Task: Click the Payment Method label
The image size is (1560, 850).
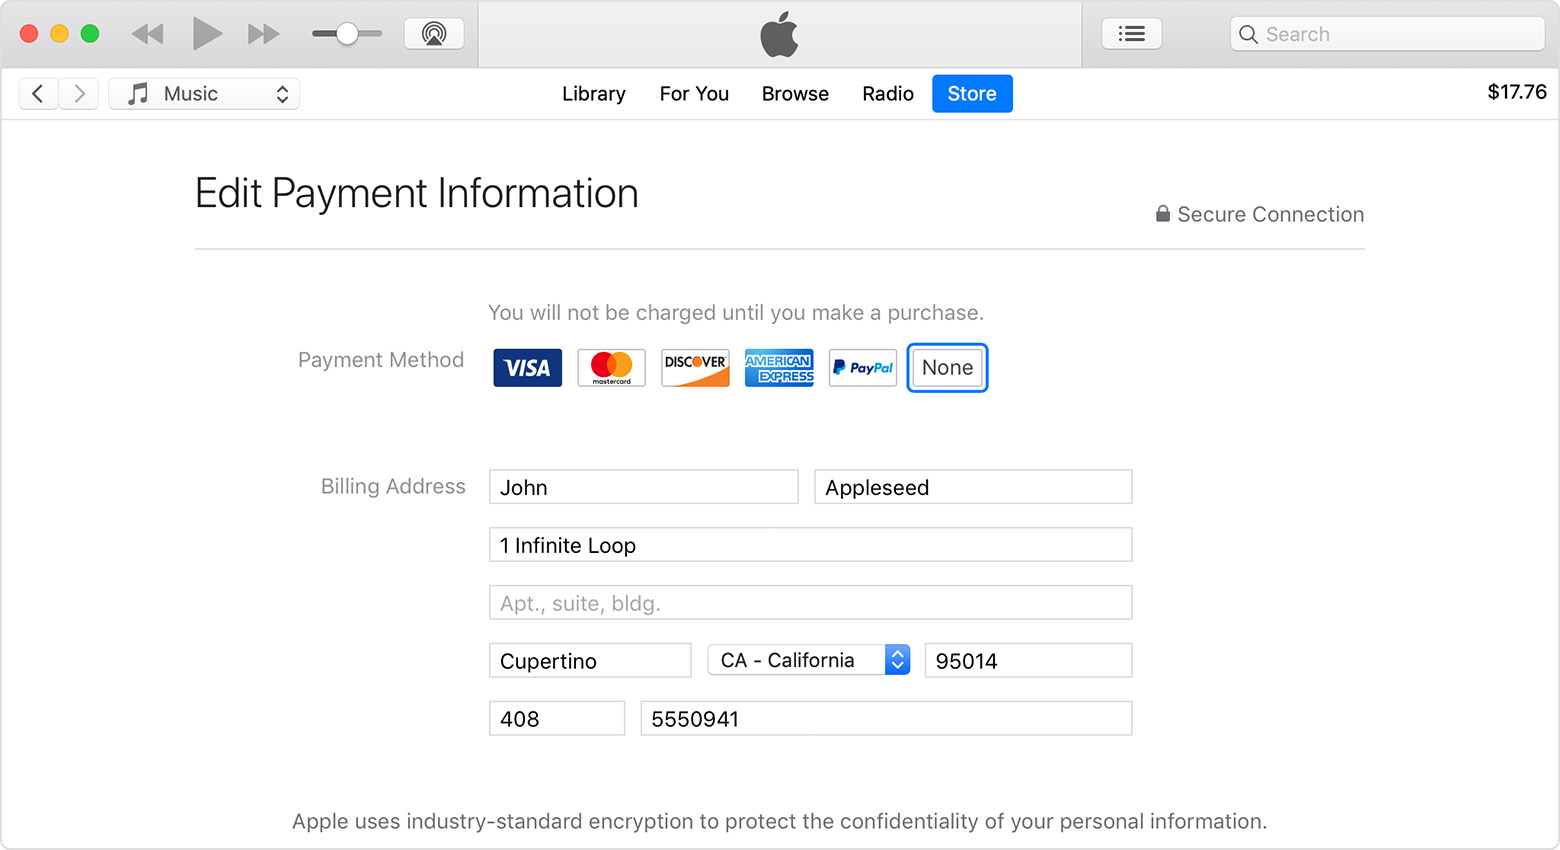Action: [x=381, y=360]
